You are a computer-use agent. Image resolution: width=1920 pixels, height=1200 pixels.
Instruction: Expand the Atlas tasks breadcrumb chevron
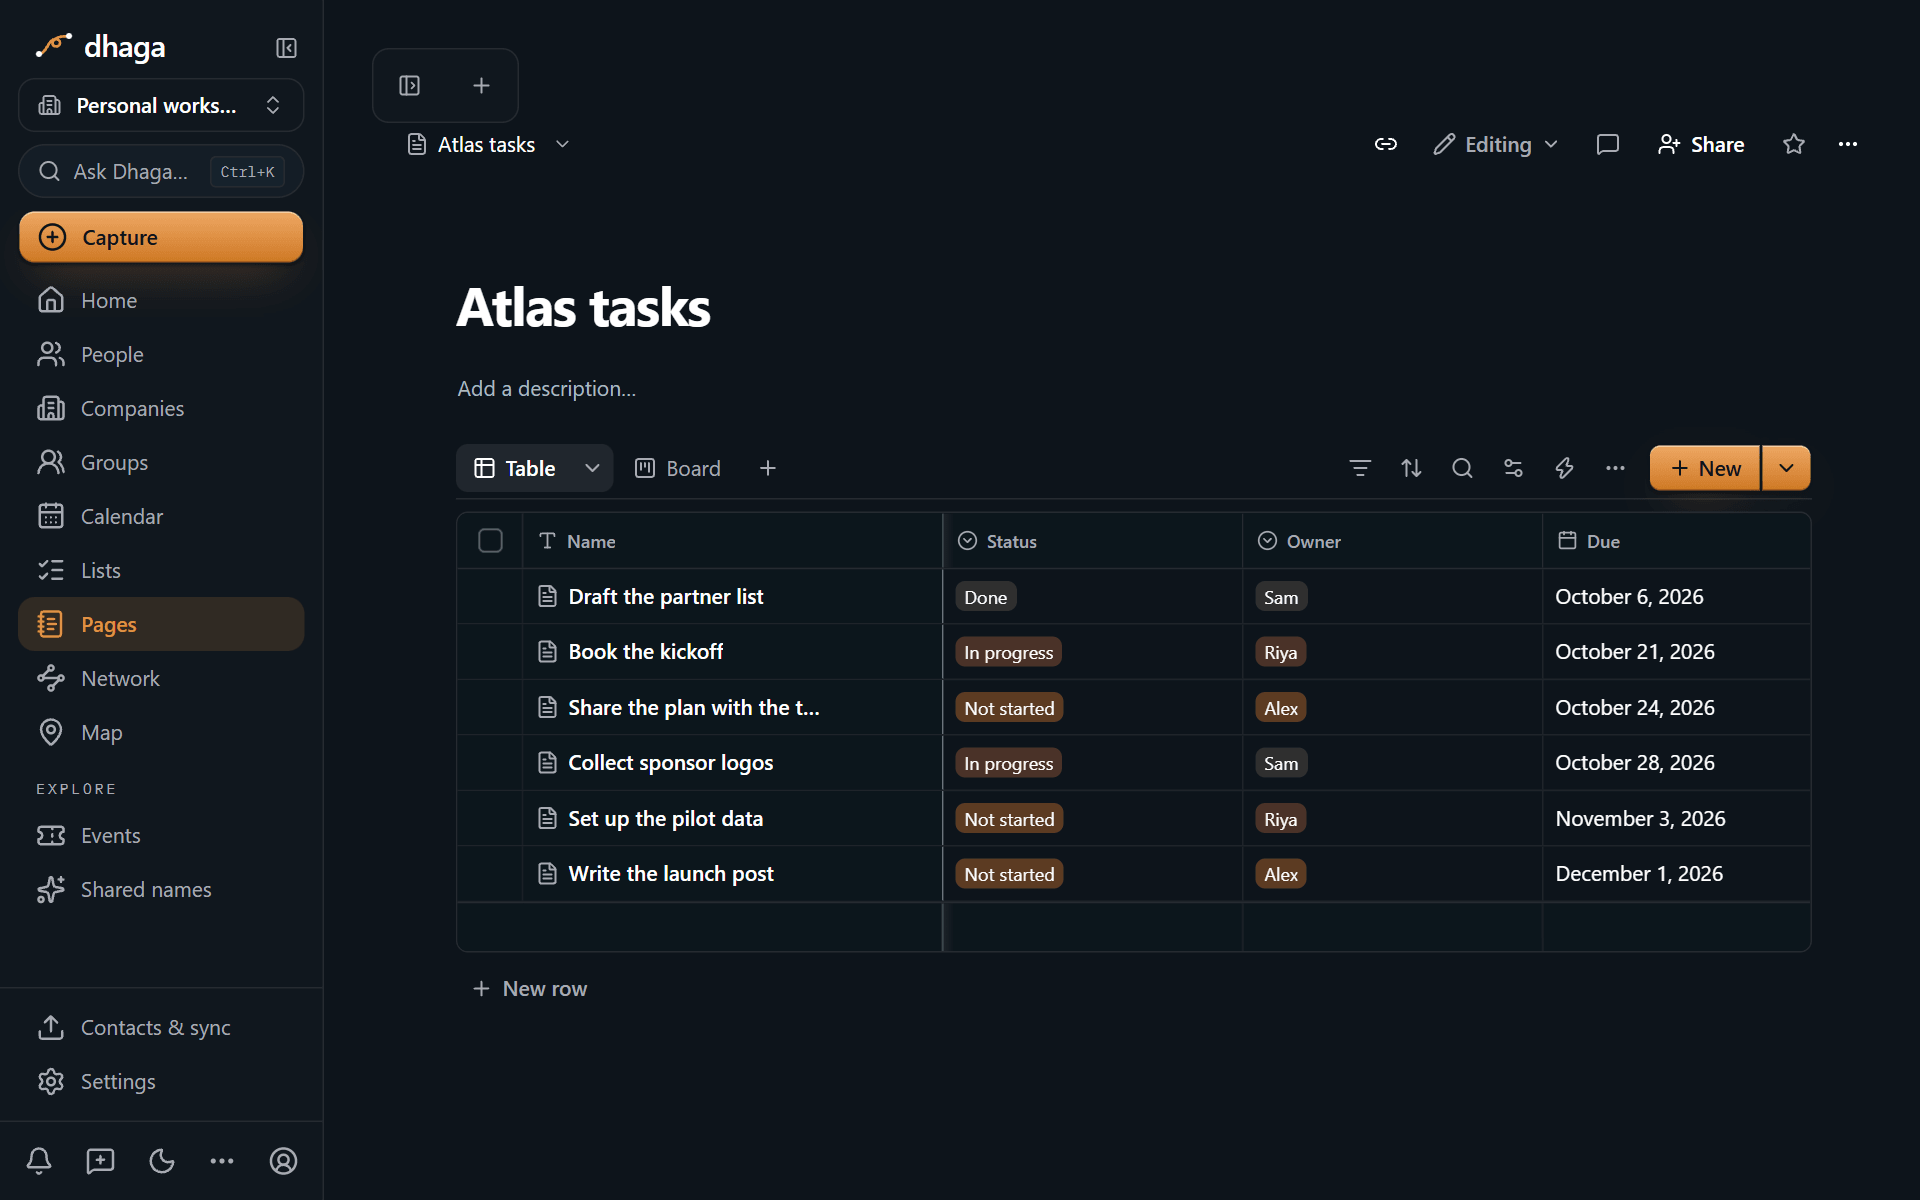point(563,144)
